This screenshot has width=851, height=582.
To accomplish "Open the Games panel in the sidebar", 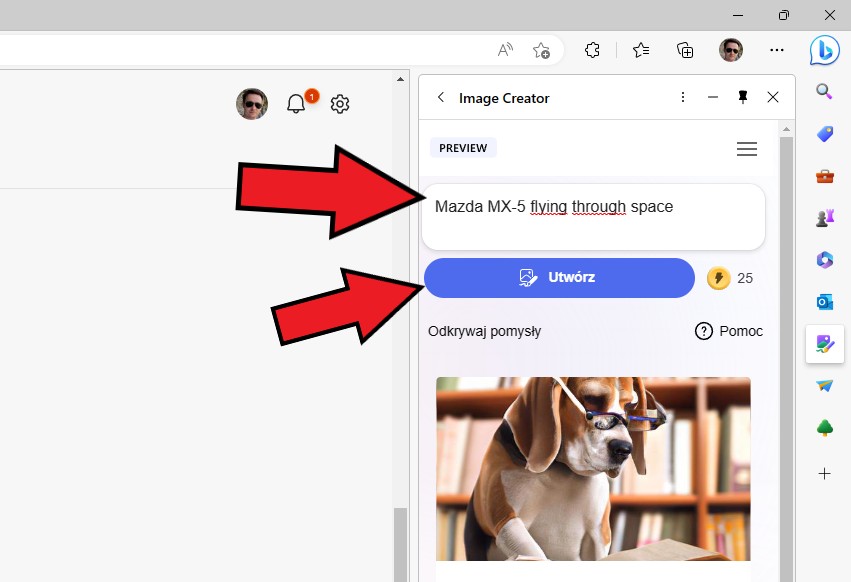I will tap(824, 217).
